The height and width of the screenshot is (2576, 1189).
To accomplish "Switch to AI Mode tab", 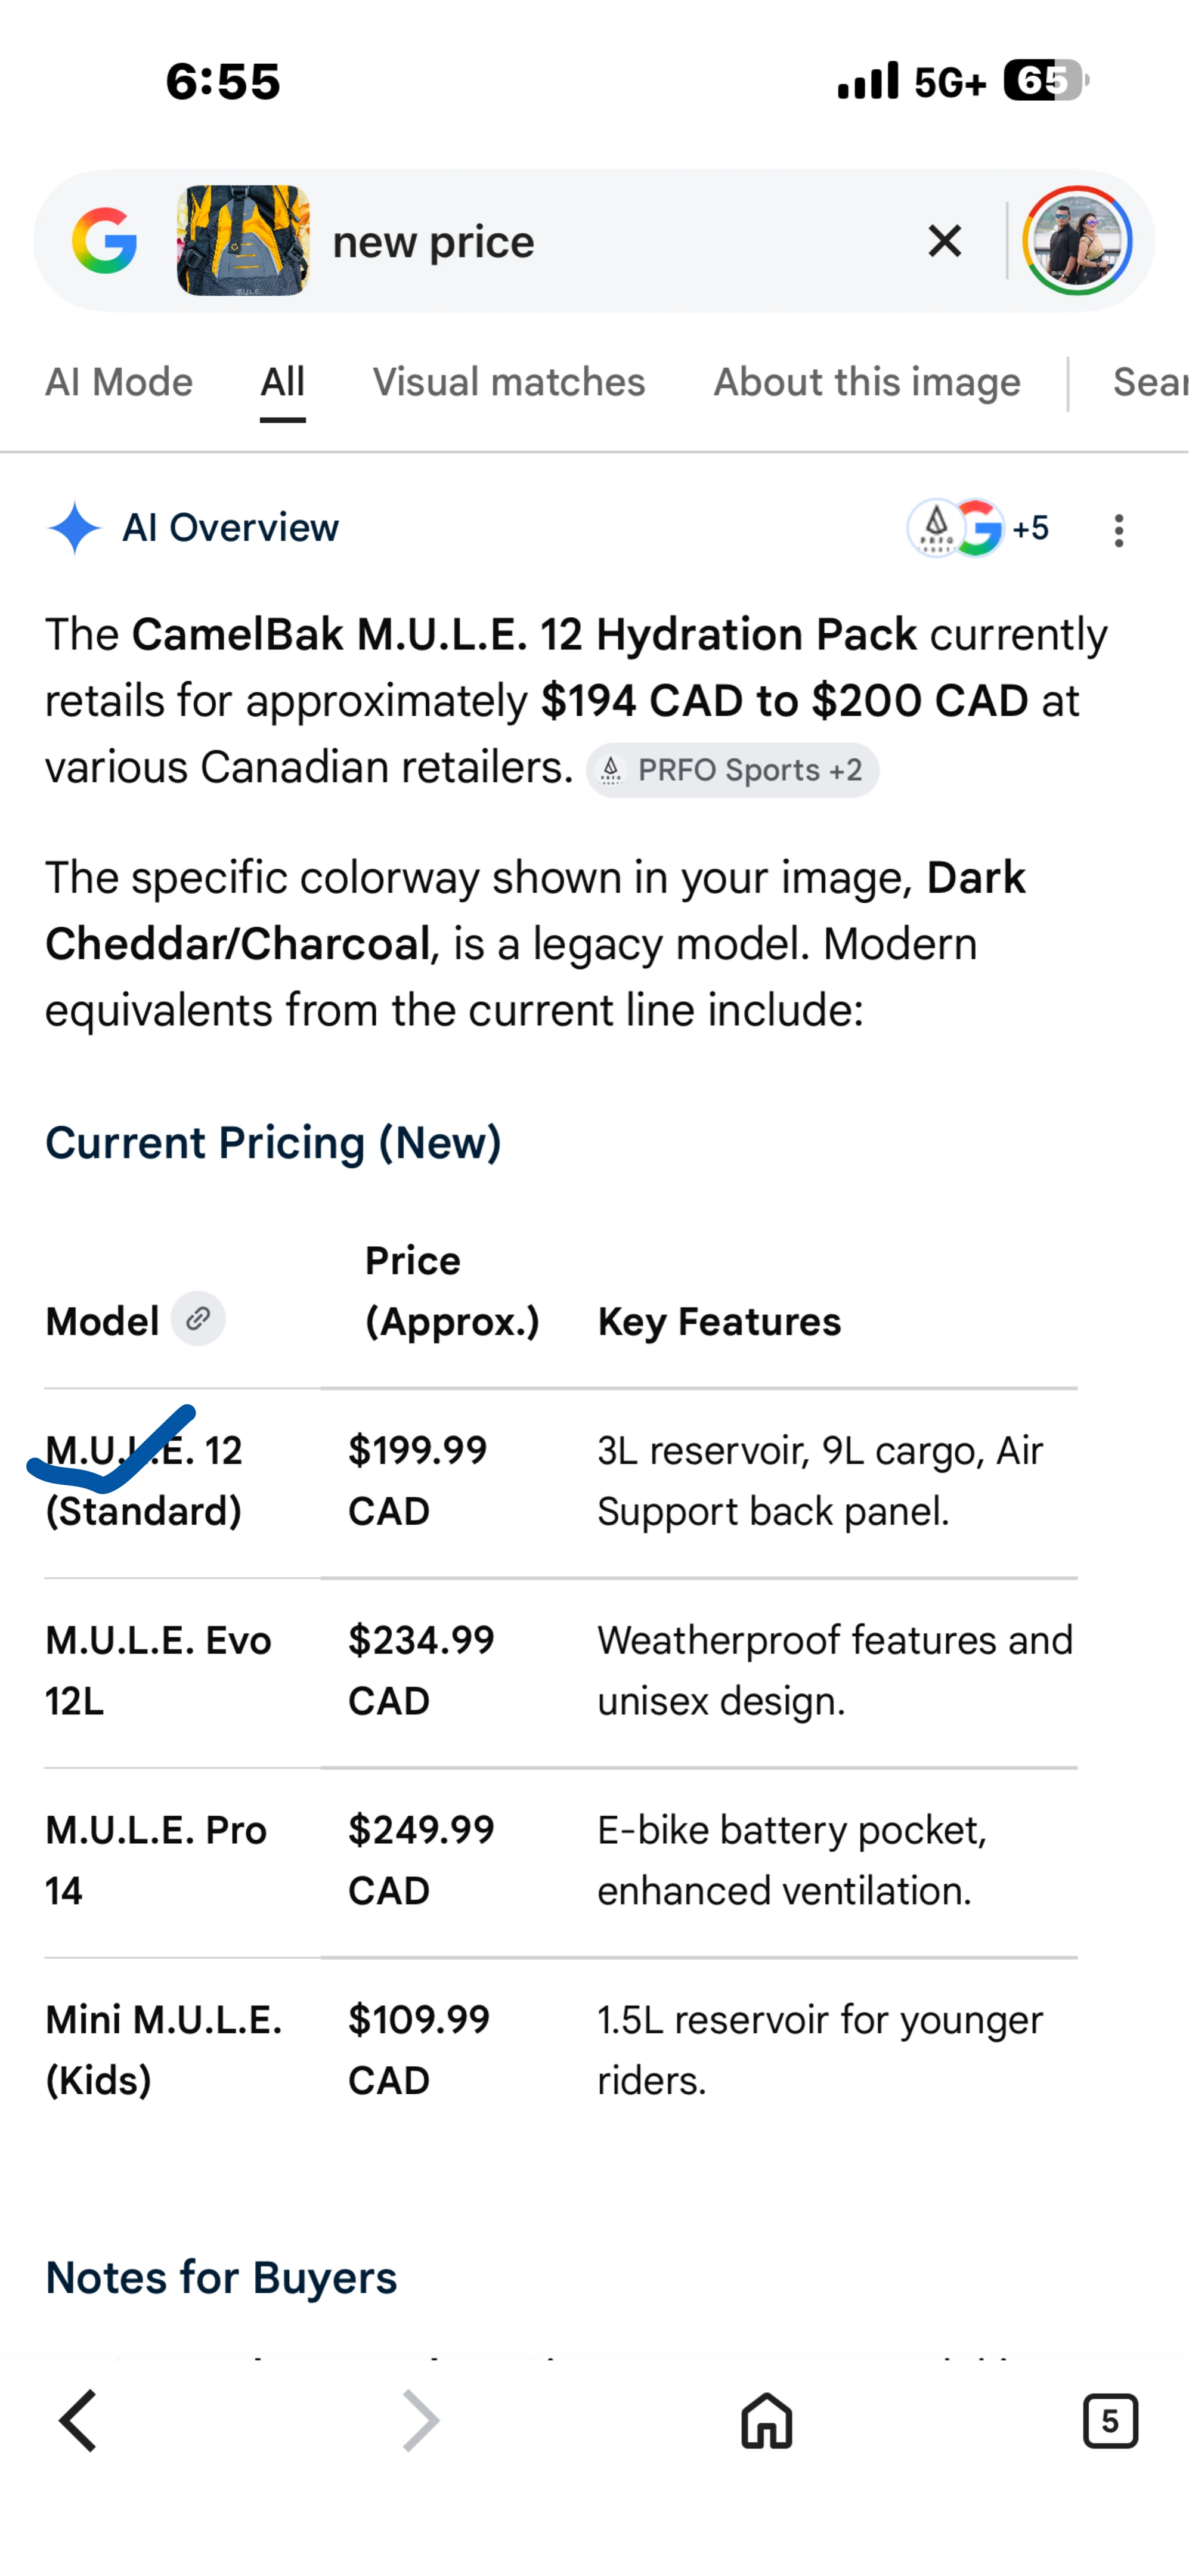I will pos(119,382).
